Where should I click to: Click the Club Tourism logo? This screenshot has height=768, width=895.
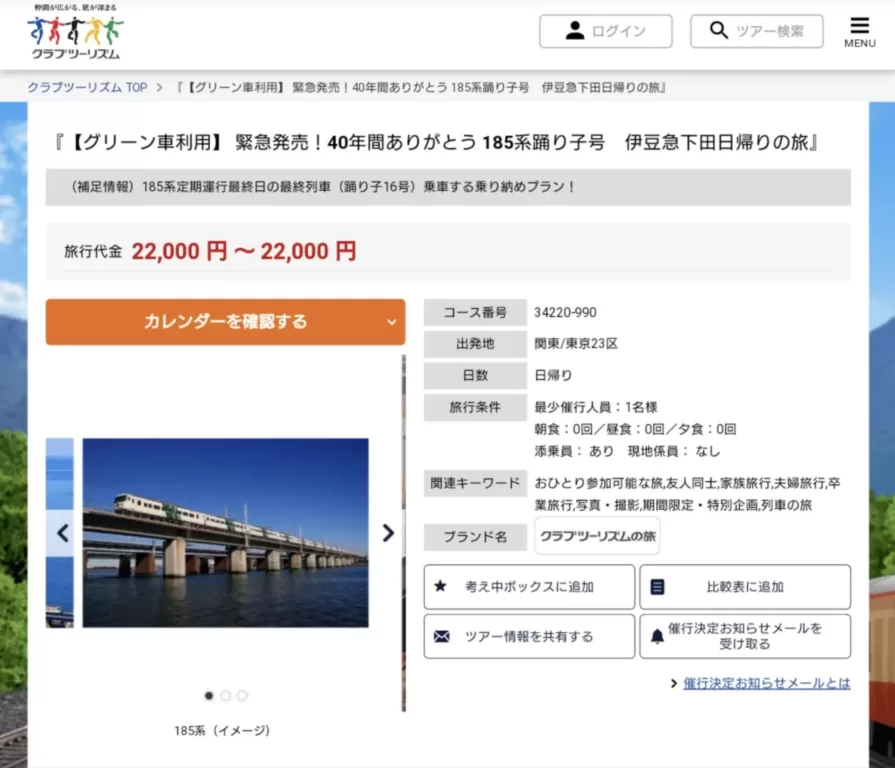pos(75,32)
